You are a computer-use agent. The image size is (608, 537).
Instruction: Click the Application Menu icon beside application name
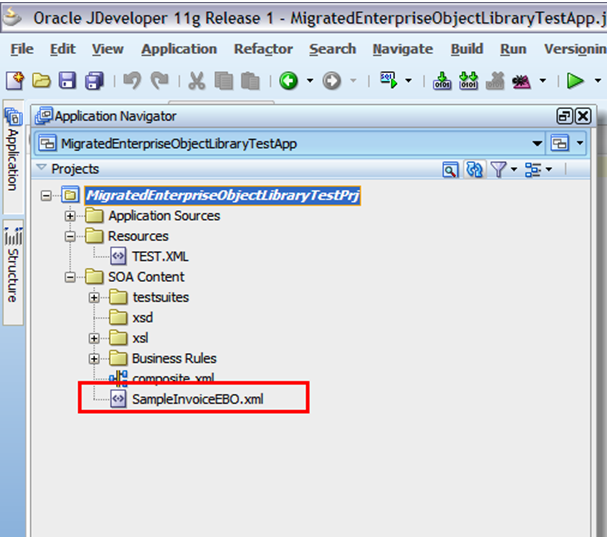pyautogui.click(x=560, y=144)
